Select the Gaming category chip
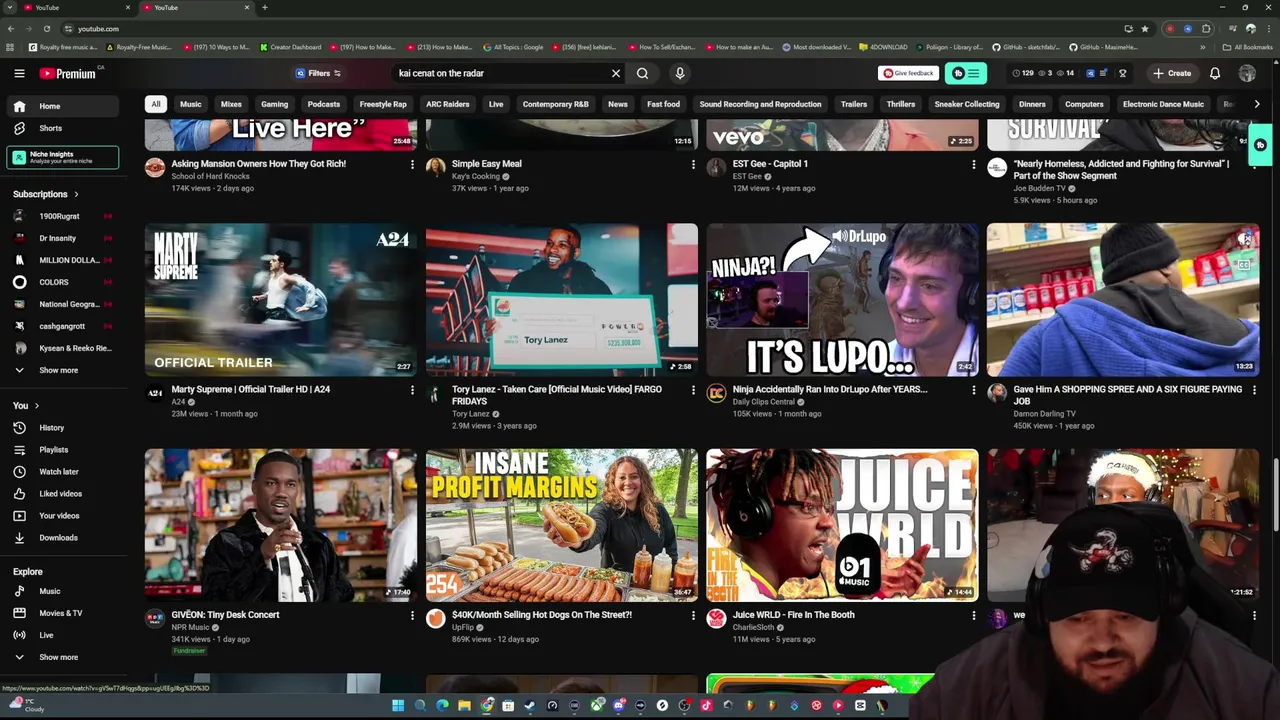Screen dimensions: 1280x720 pos(274,104)
